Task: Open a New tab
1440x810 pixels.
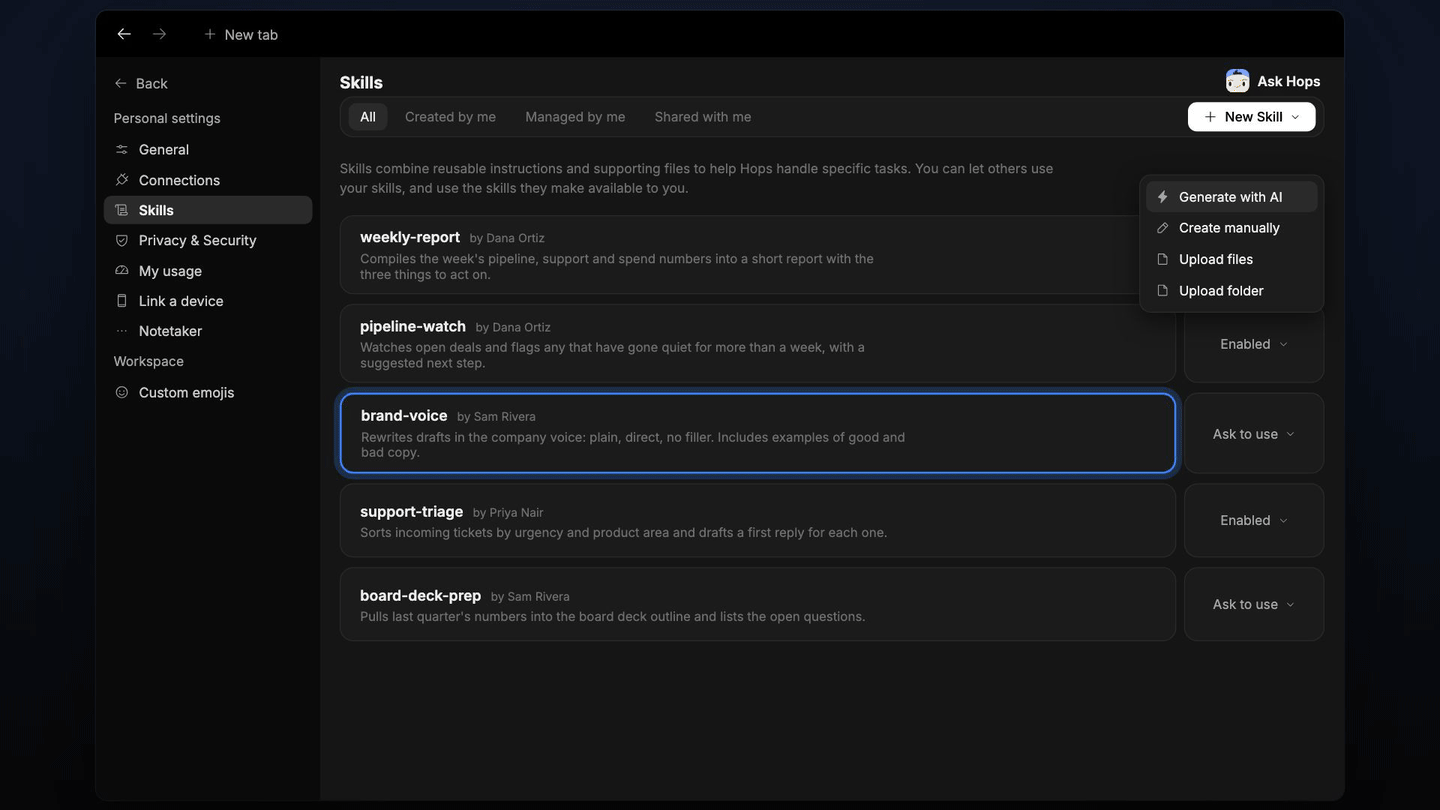Action: [x=241, y=34]
